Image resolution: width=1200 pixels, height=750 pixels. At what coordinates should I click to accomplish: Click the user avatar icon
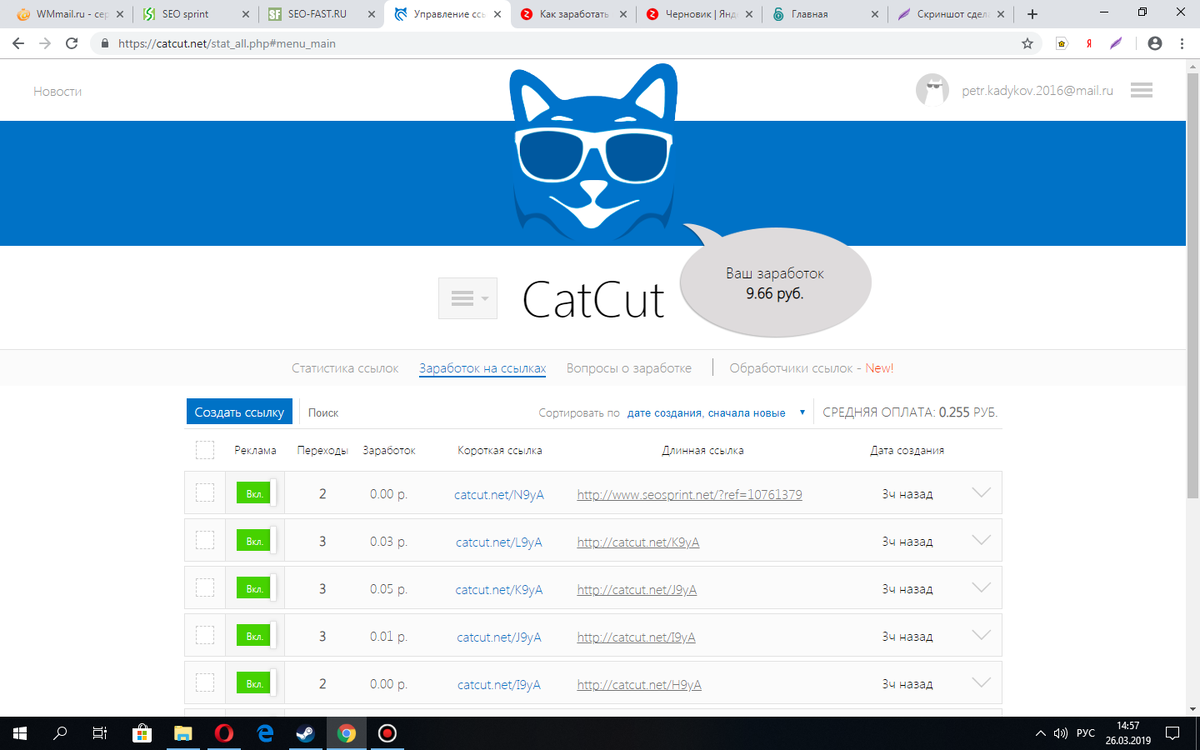tap(932, 90)
